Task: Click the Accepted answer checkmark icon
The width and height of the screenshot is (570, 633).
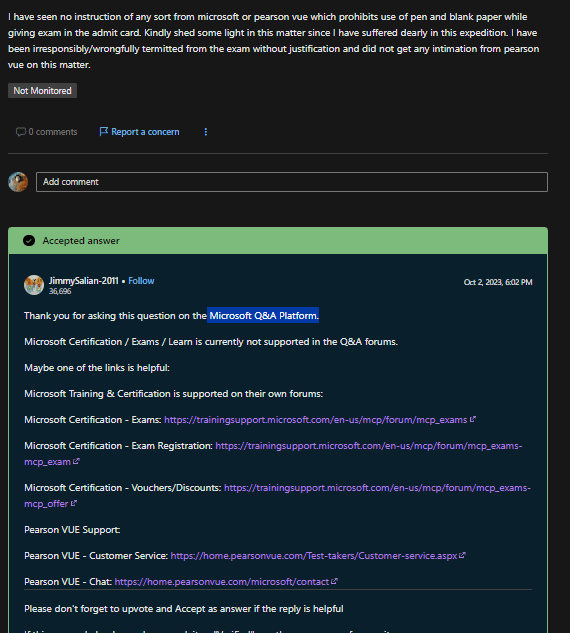Action: point(29,241)
